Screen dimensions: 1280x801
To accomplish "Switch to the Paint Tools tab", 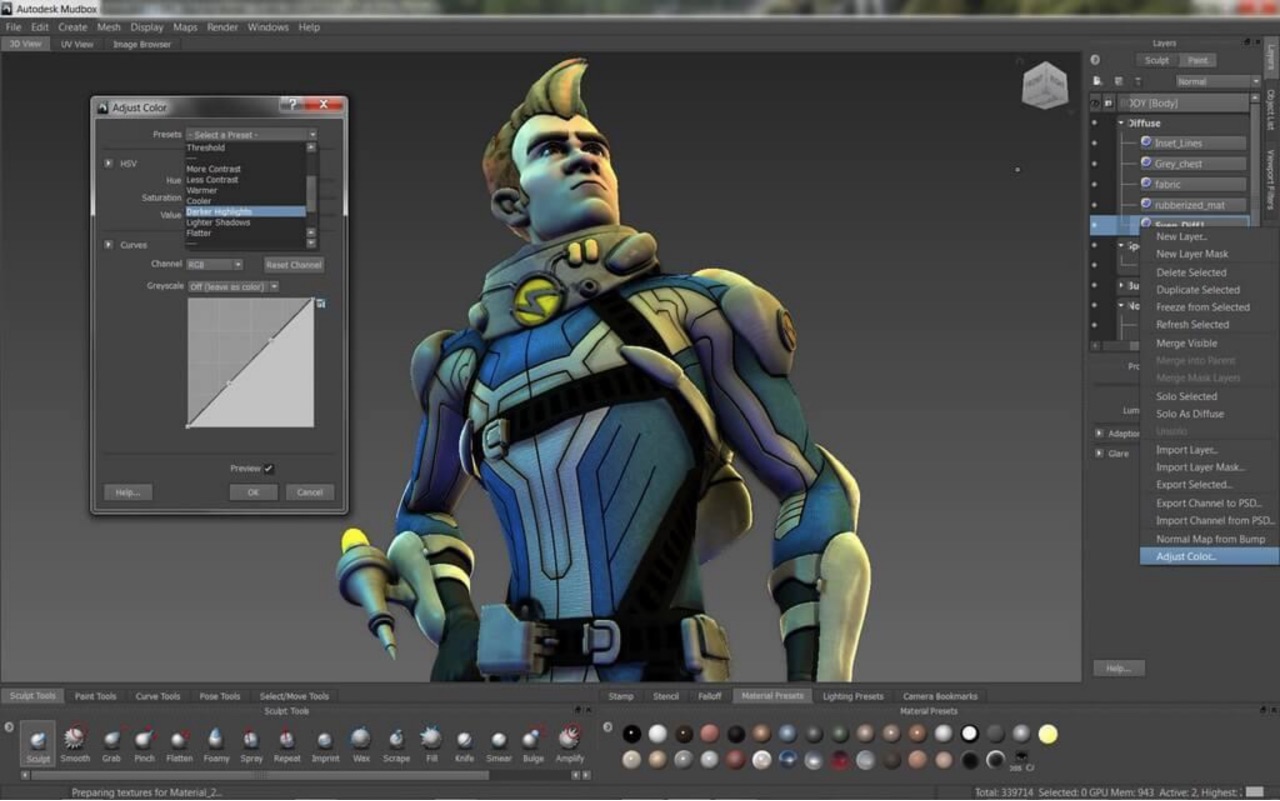I will 96,696.
